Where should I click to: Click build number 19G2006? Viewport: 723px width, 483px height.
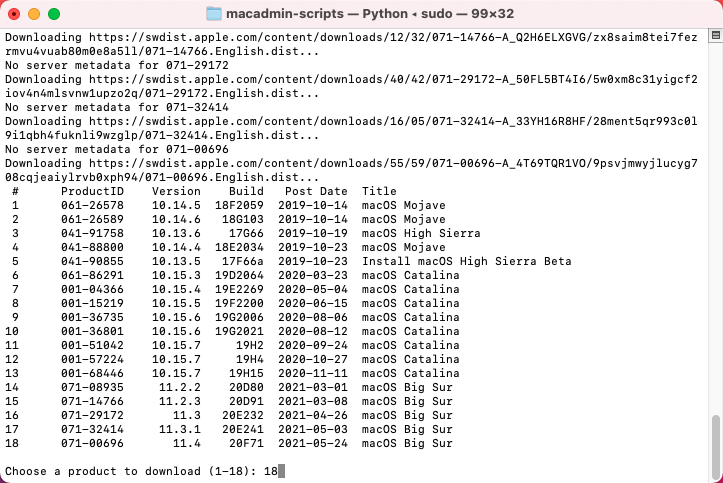[x=239, y=317]
